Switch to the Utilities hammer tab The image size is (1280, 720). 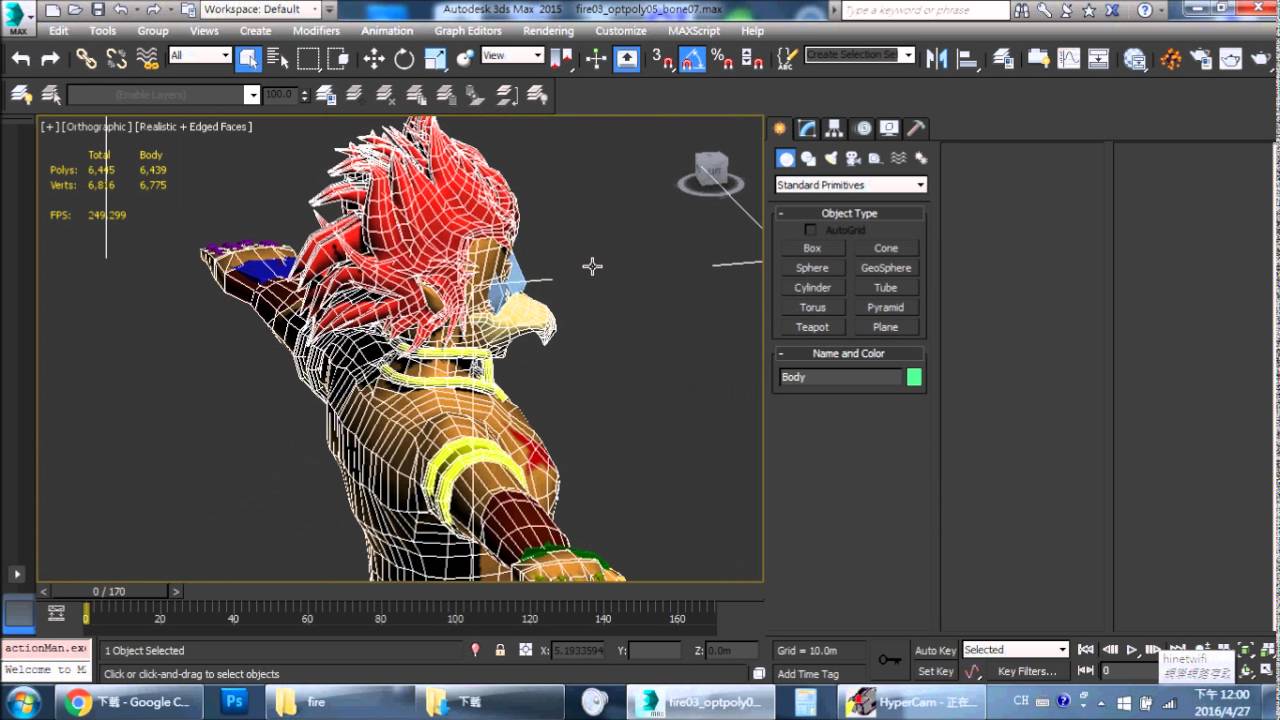[916, 128]
